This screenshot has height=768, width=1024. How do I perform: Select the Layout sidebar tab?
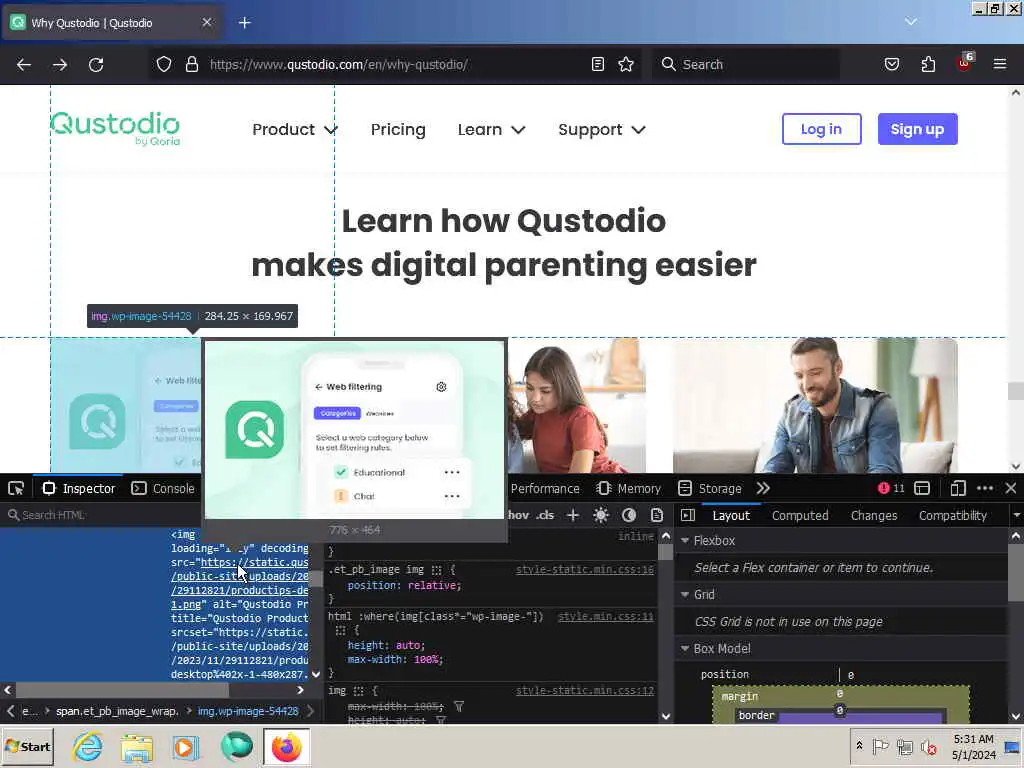click(x=731, y=515)
